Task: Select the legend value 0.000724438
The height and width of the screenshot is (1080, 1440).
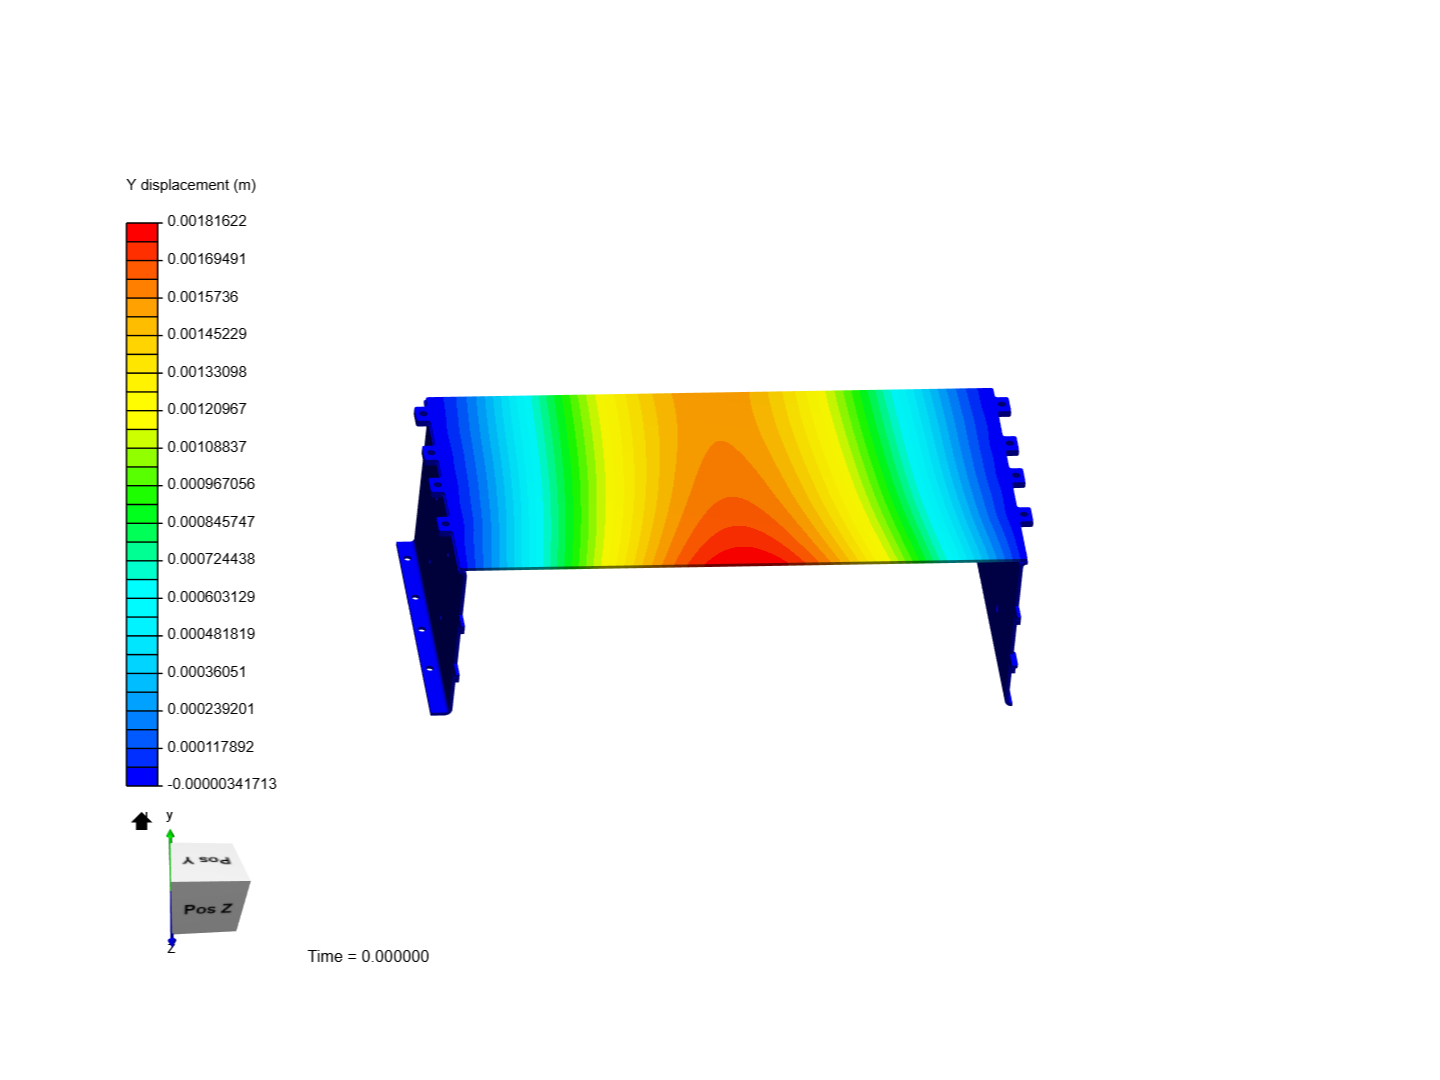Action: (211, 559)
